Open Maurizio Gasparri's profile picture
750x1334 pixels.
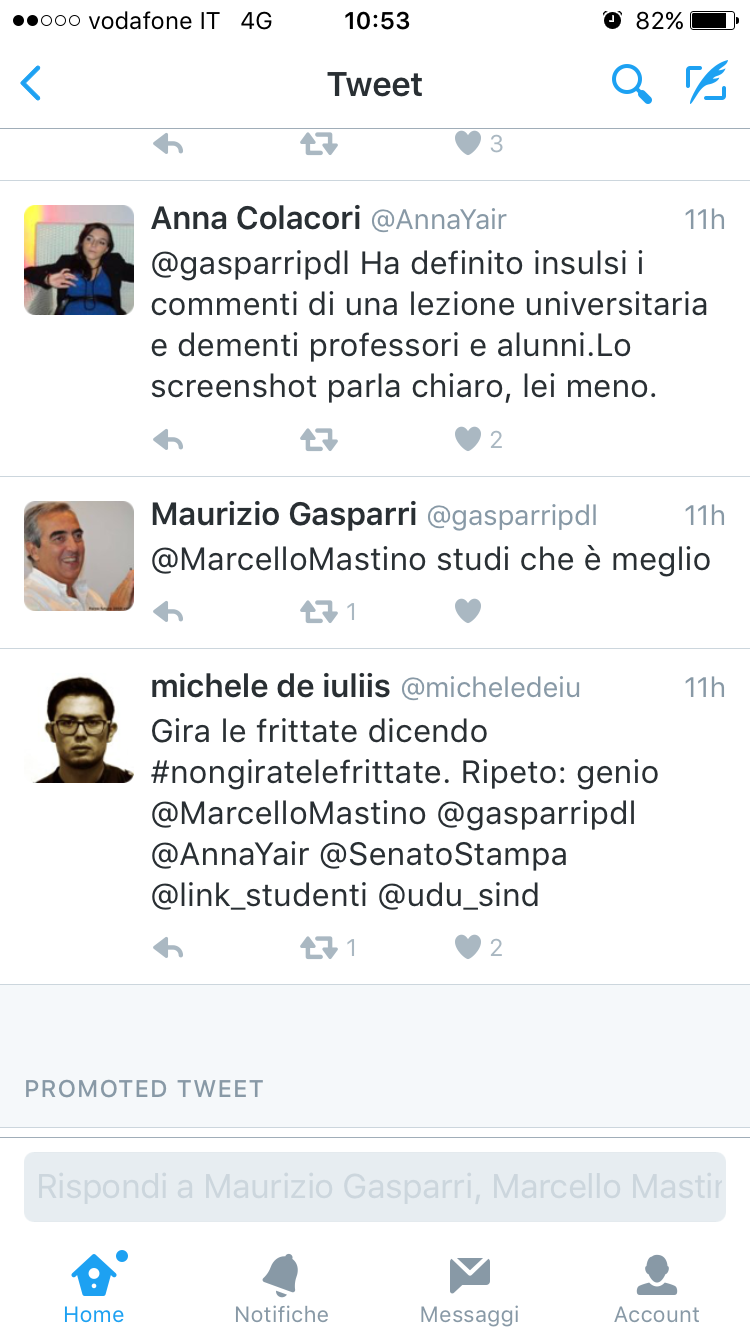coord(79,556)
